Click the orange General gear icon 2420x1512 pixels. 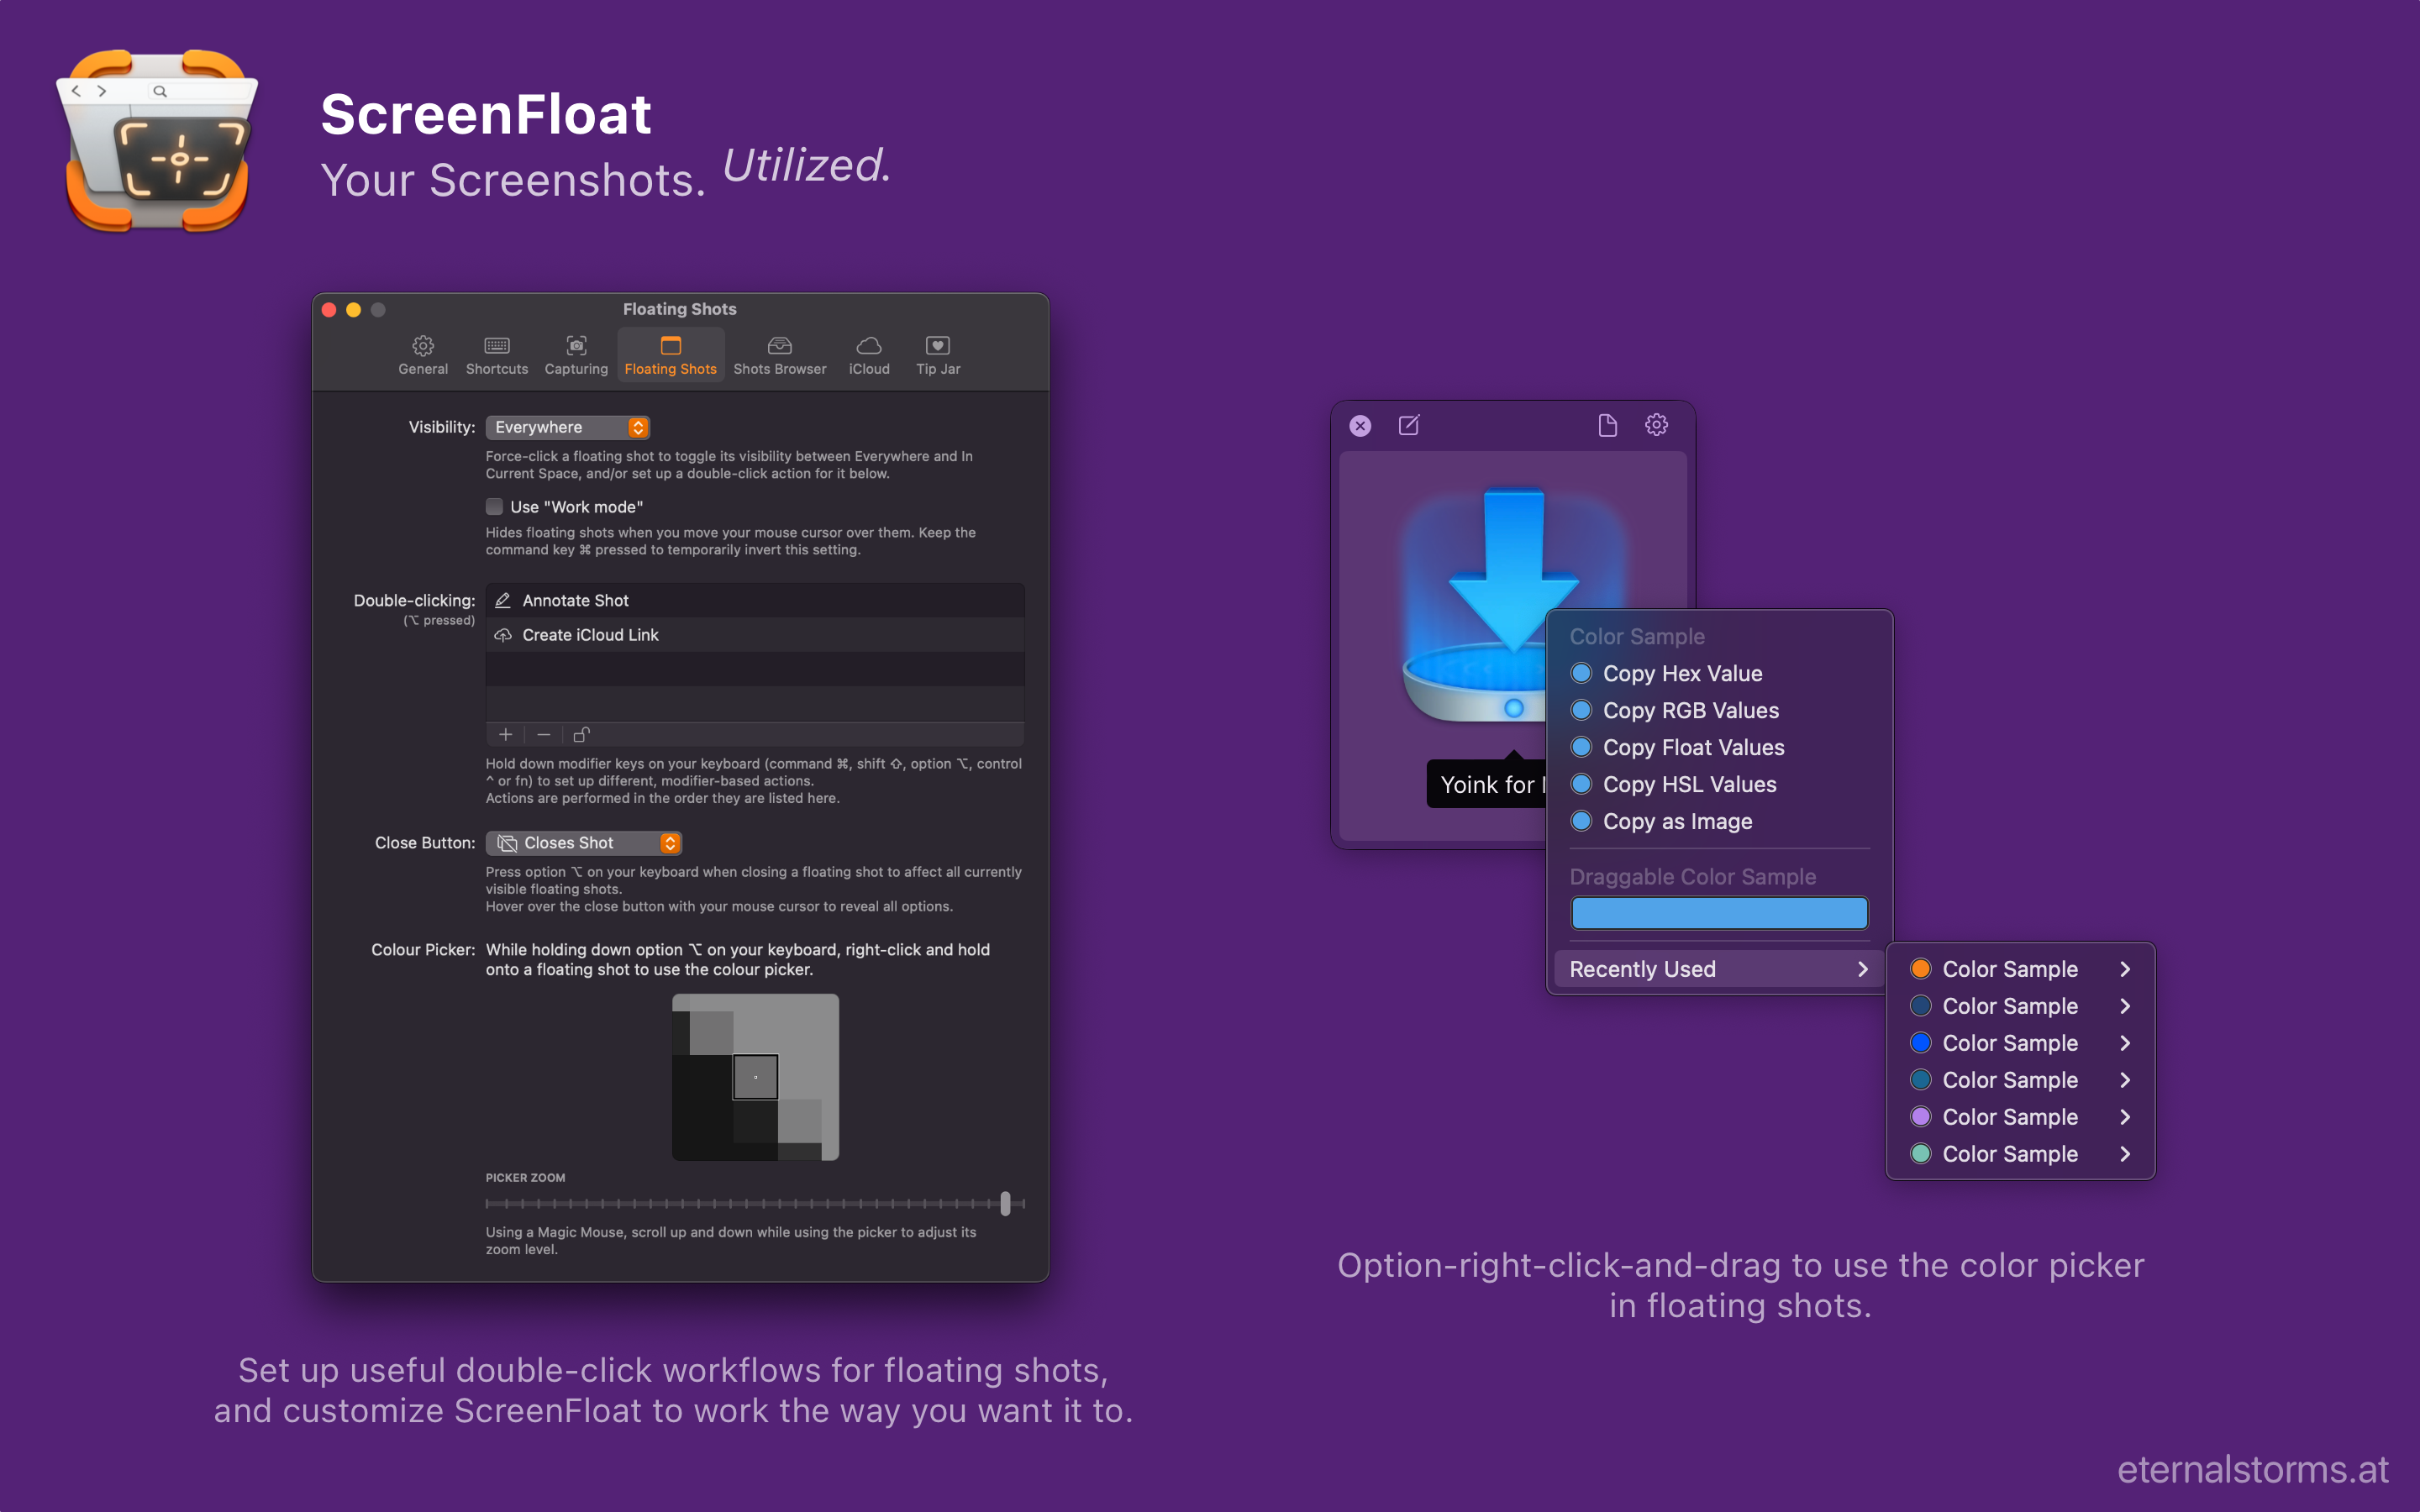coord(423,346)
